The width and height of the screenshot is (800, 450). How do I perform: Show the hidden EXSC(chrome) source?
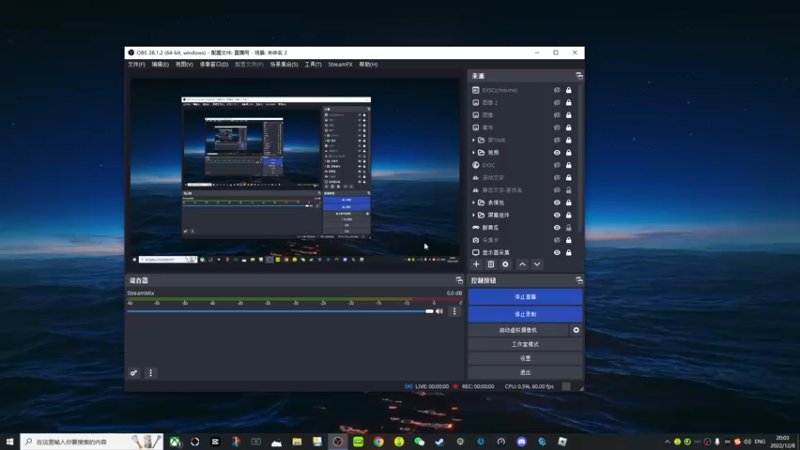(557, 90)
